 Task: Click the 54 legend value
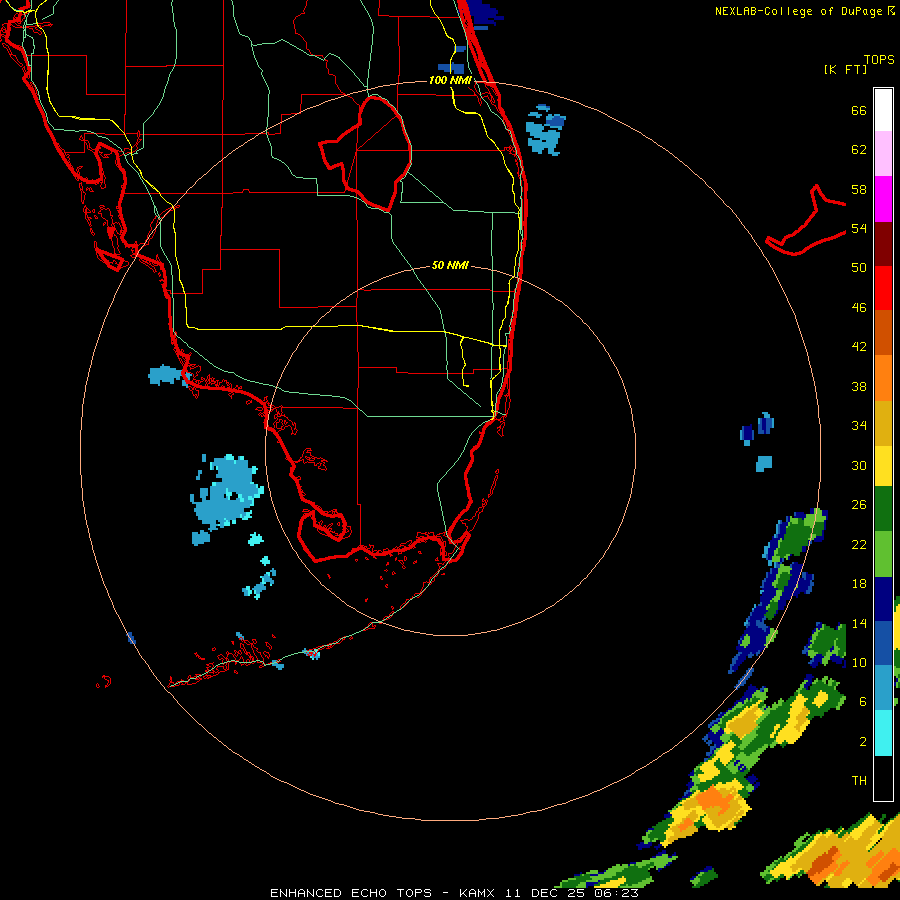click(859, 228)
